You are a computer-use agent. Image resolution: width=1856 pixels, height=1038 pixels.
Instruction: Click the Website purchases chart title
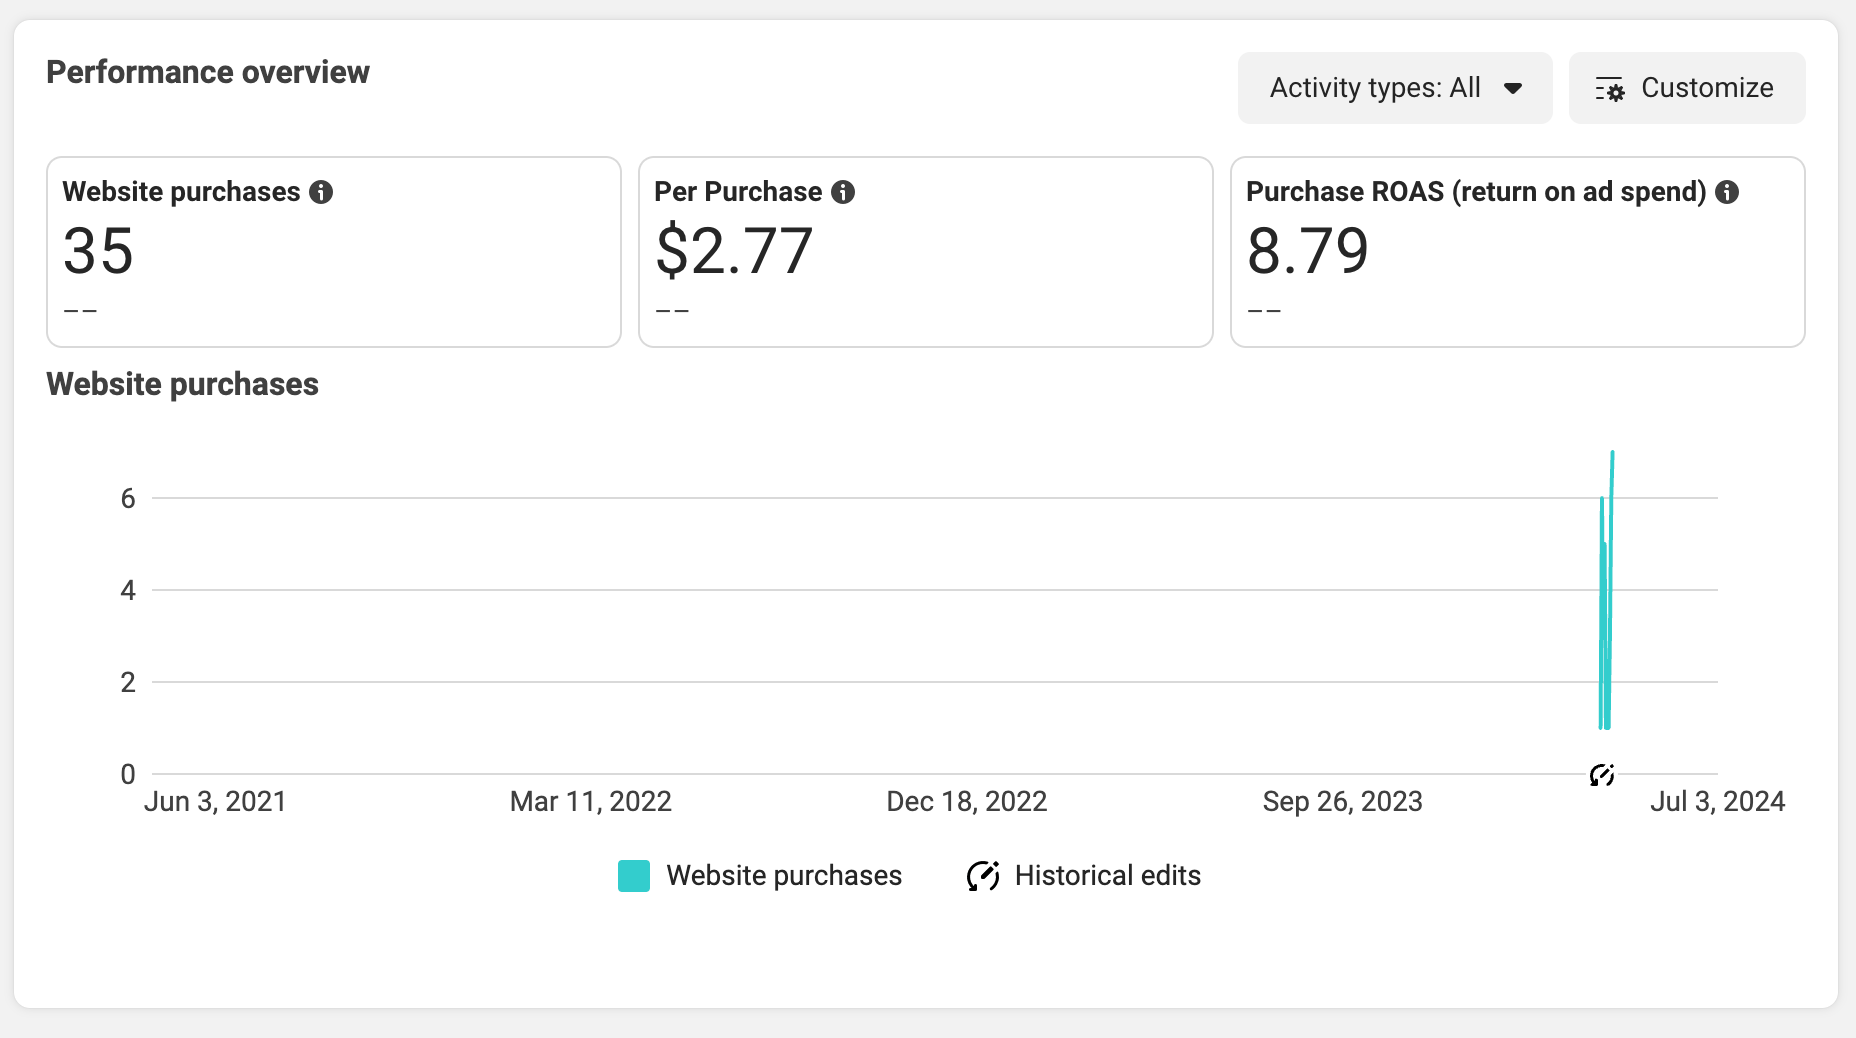pyautogui.click(x=183, y=384)
